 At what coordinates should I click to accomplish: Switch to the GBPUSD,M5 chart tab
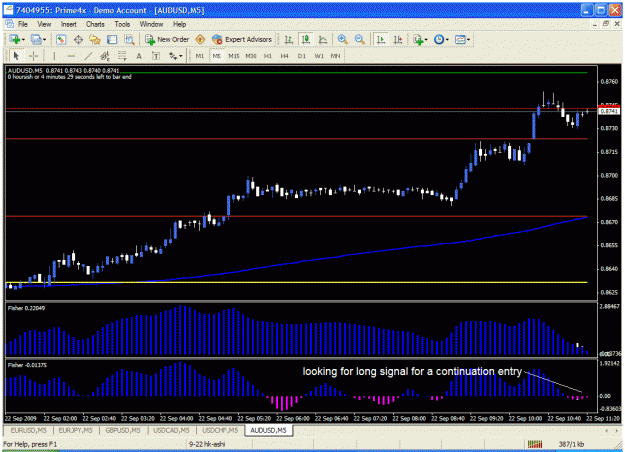click(x=123, y=430)
